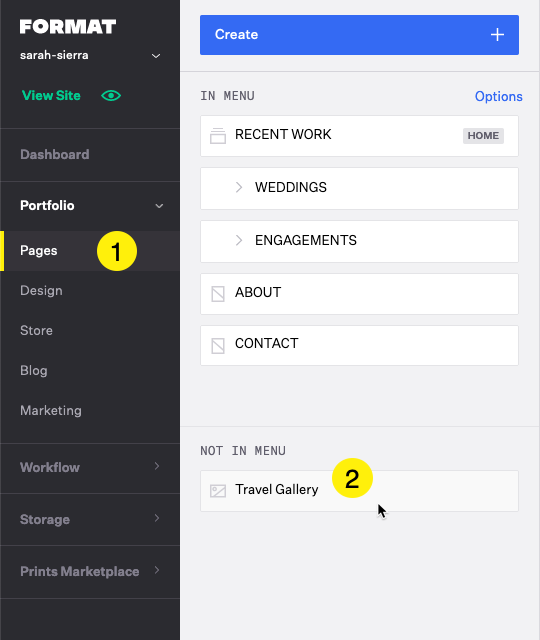This screenshot has height=640, width=540.
Task: Expand the Workflow section
Action: pos(90,467)
